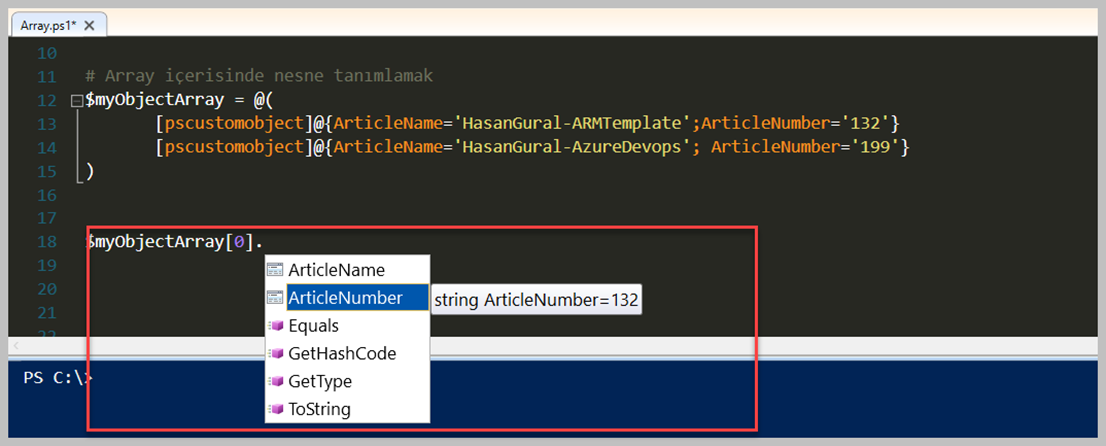Screen dimensions: 1106x446
Task: Click the ArticleName property icon in IntelliSense
Action: pos(275,270)
